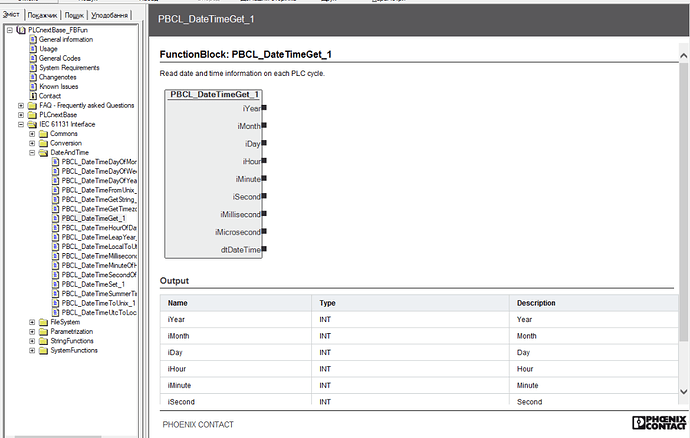Switch to the Зміст tab

click(12, 15)
